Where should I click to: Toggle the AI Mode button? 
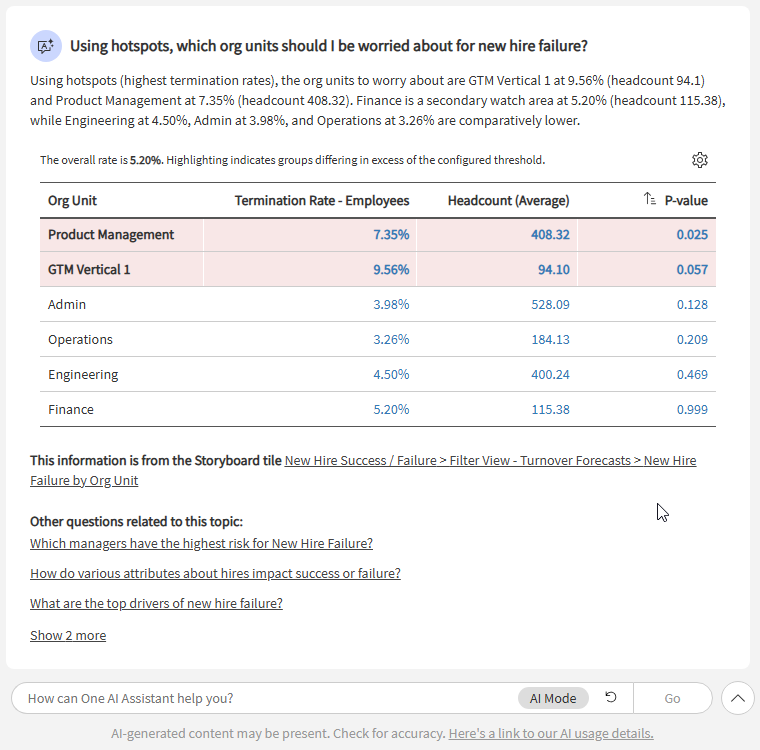[553, 698]
